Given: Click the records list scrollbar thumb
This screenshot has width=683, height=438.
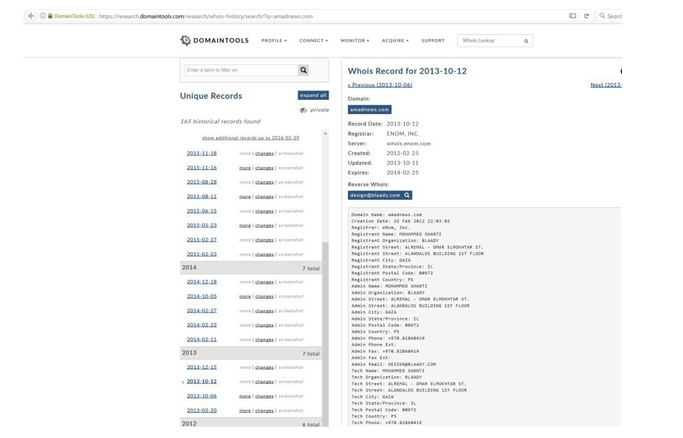Looking at the screenshot, I should pos(325,333).
